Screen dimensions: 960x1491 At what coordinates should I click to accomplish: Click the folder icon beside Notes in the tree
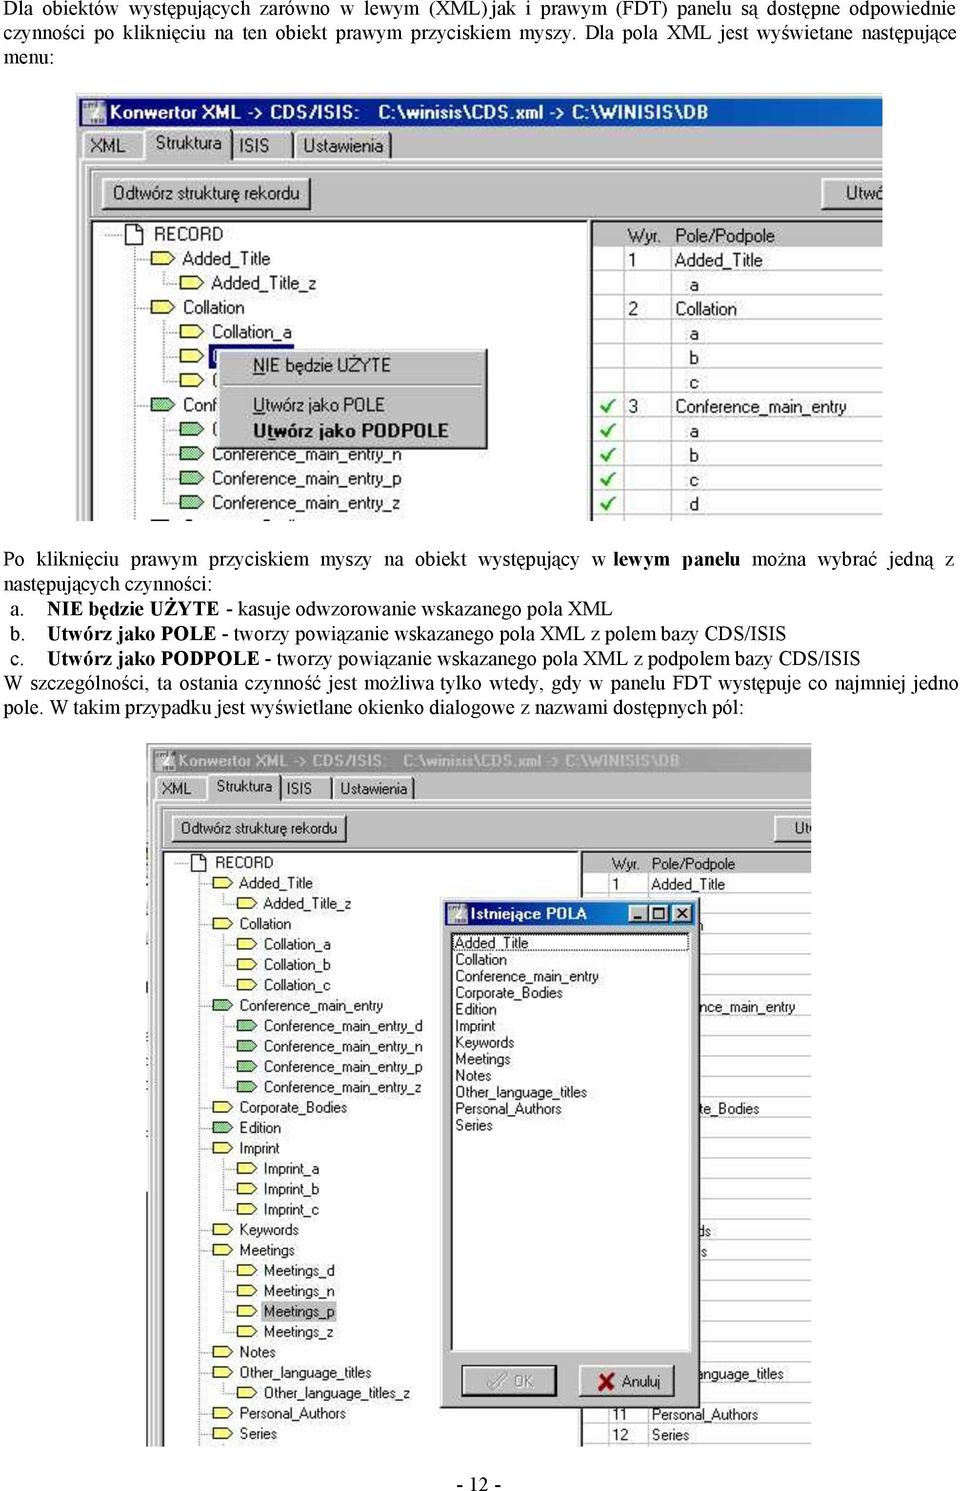pos(222,1352)
